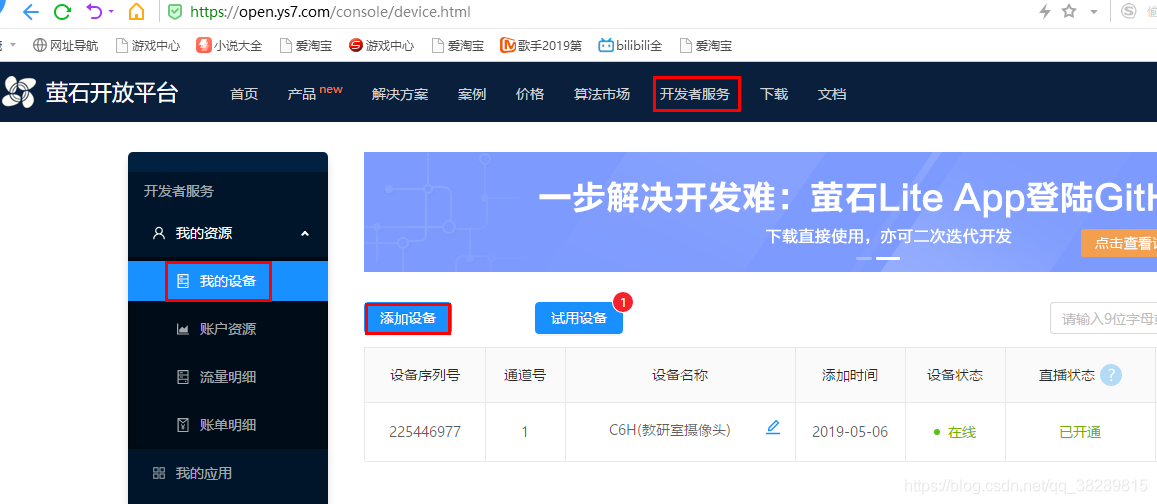Click the 流量明细 list icon
Viewport: 1157px width, 504px height.
pyautogui.click(x=183, y=377)
